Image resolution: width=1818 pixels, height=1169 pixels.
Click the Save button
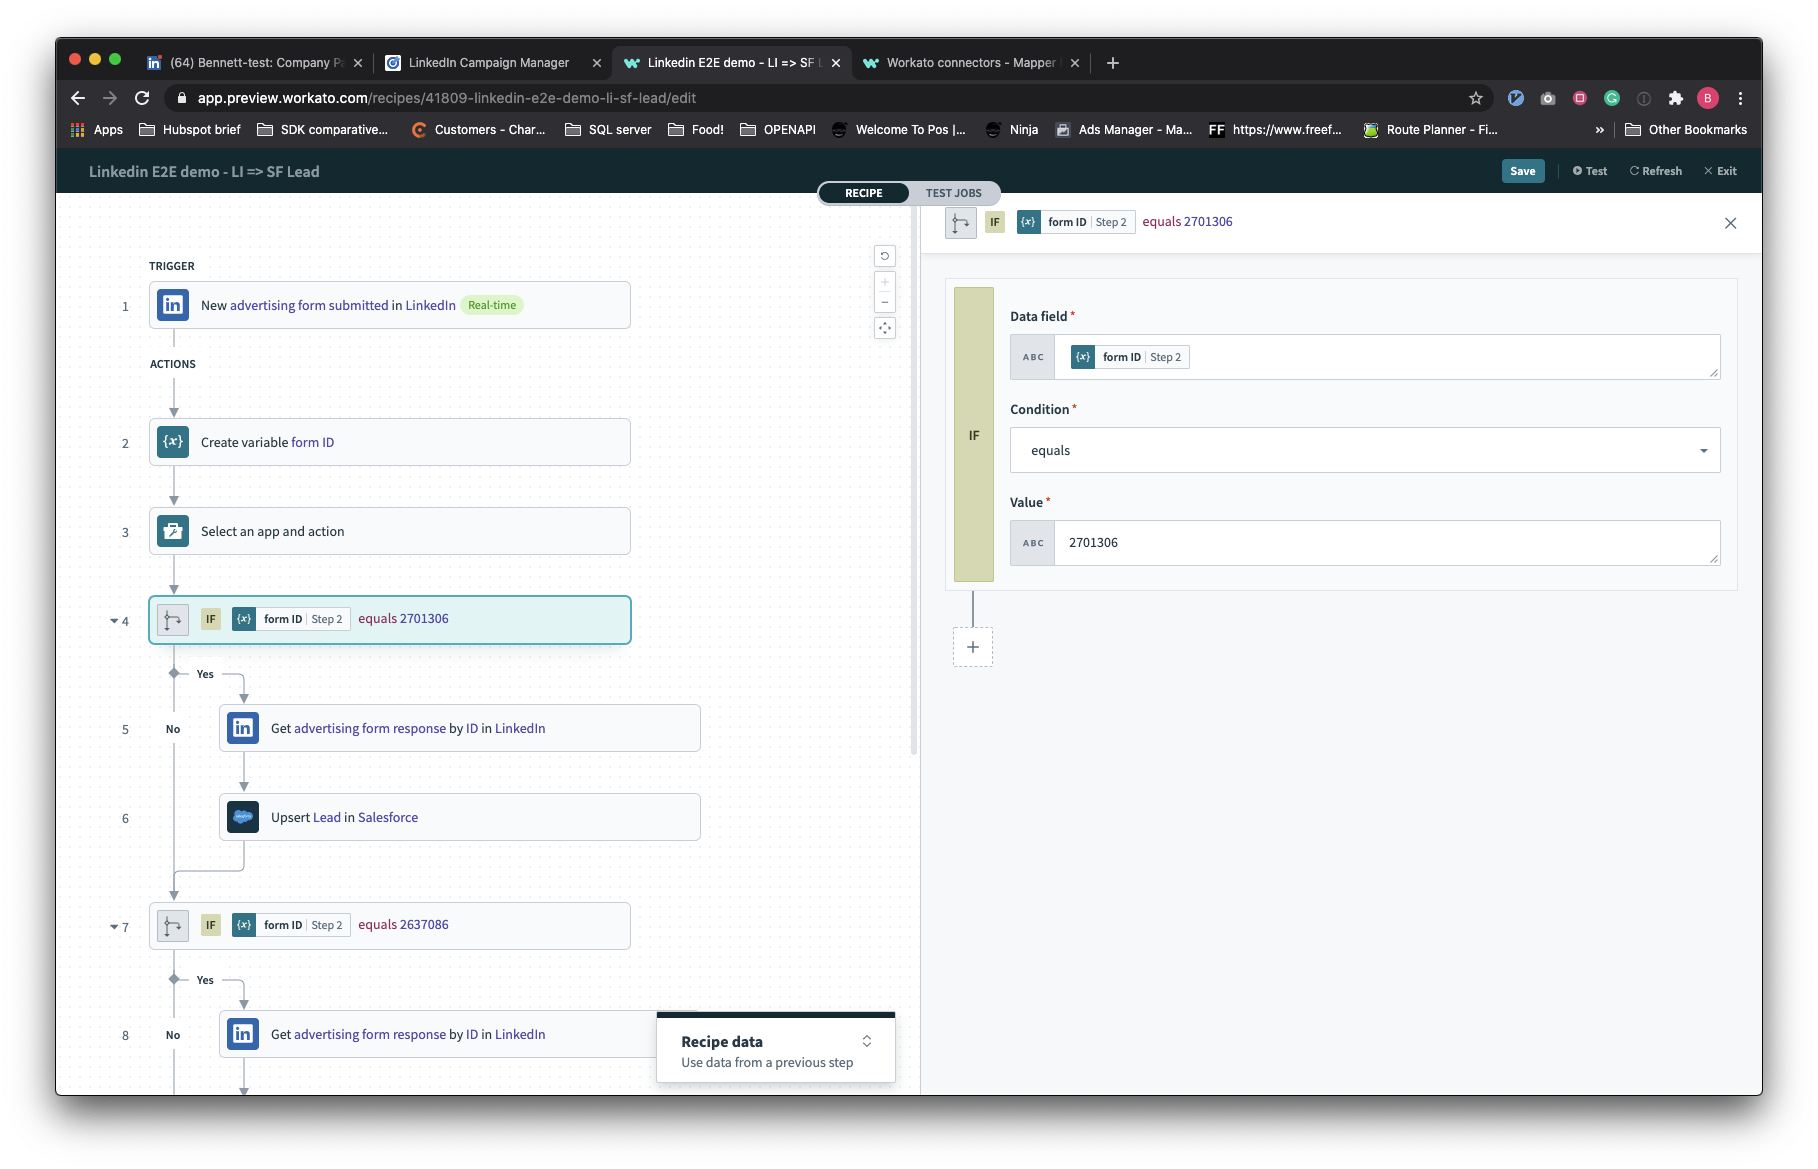tap(1521, 171)
